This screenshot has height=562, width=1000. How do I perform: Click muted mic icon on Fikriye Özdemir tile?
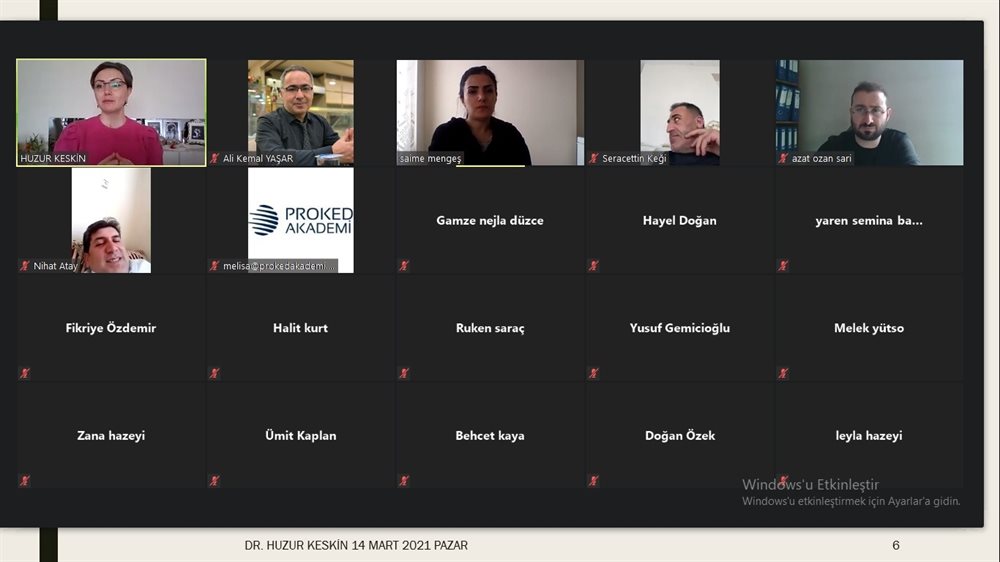[25, 373]
